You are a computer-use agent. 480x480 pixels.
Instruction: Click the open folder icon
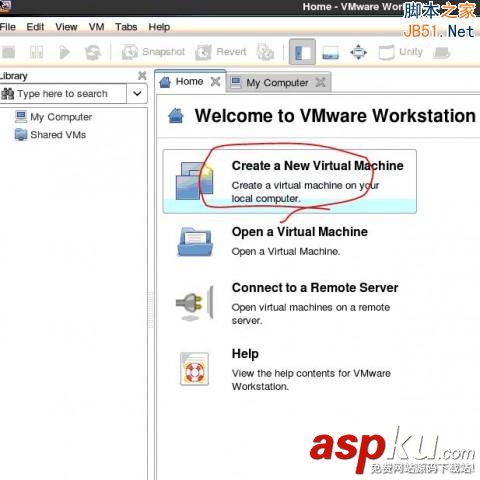pyautogui.click(x=195, y=242)
